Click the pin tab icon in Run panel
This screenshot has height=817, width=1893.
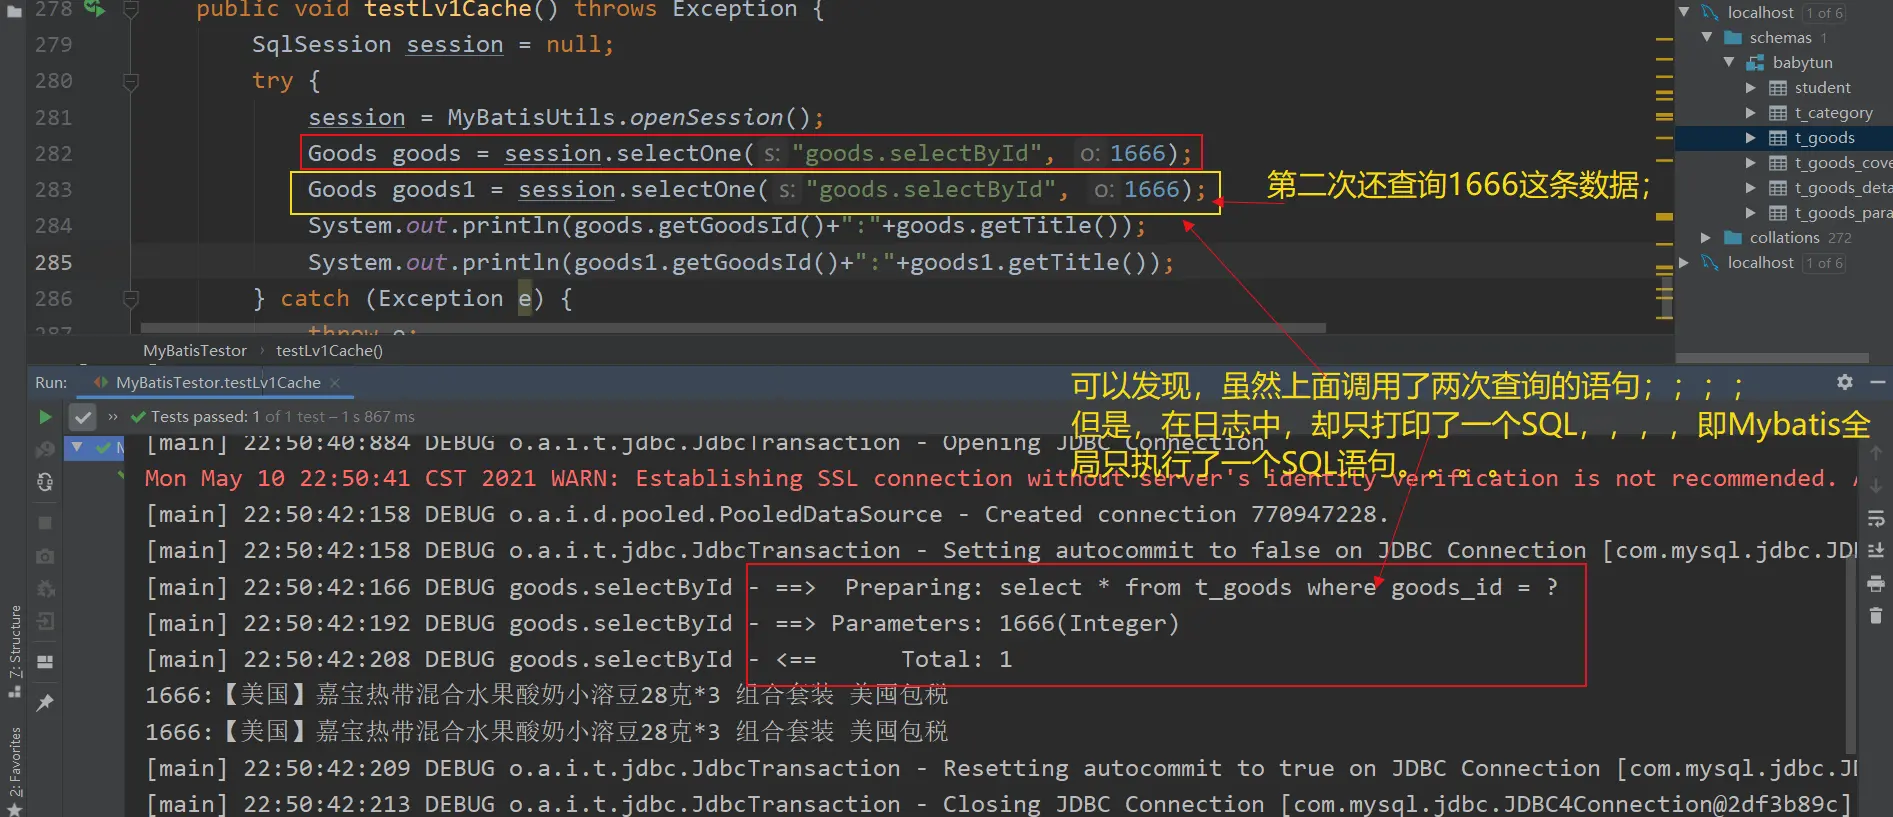[45, 703]
